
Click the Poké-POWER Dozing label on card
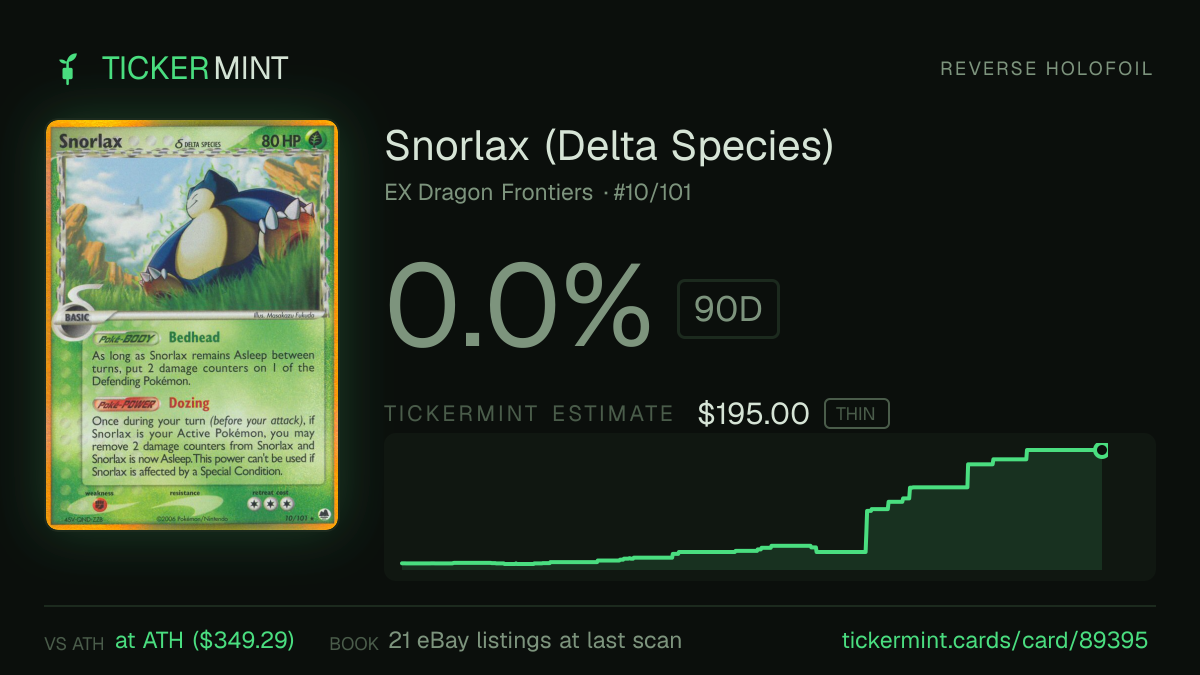point(152,403)
